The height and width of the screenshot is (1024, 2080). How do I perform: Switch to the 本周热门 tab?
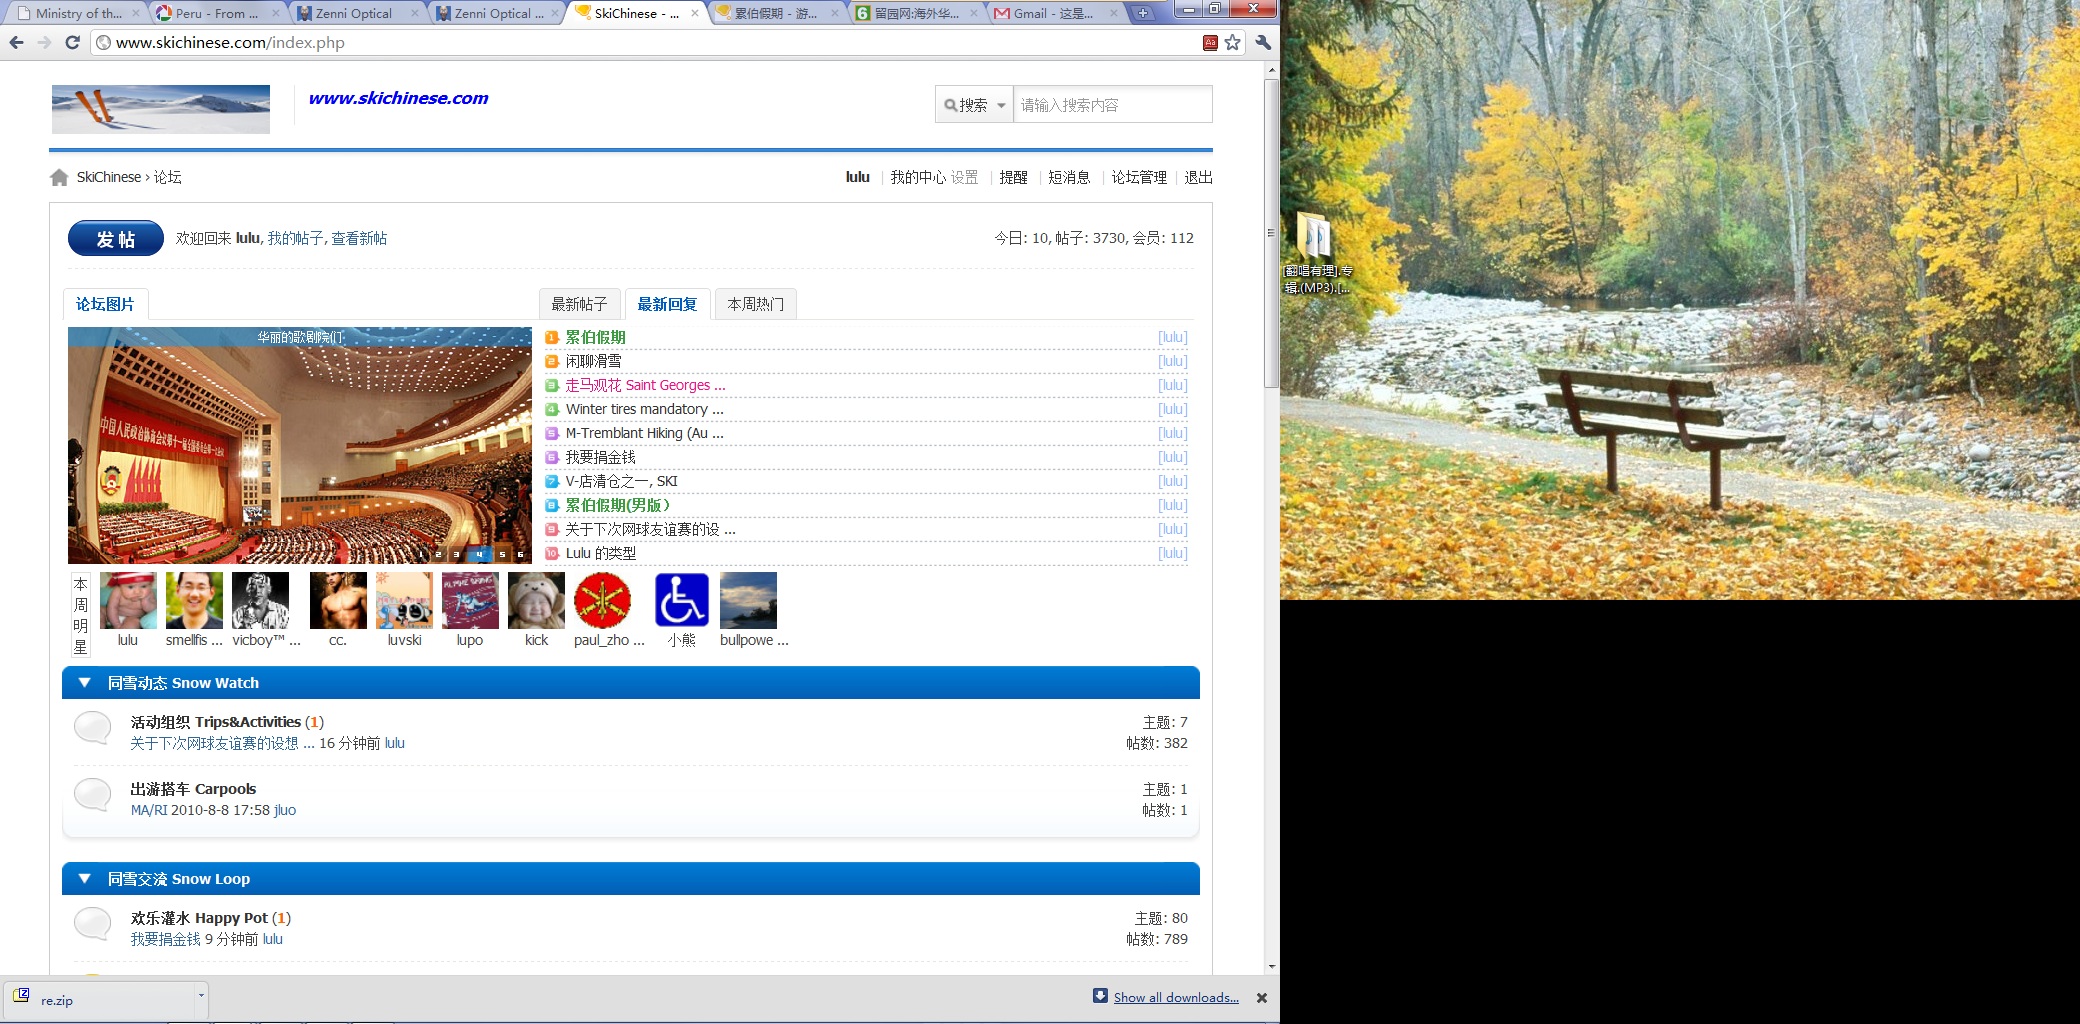tap(755, 304)
